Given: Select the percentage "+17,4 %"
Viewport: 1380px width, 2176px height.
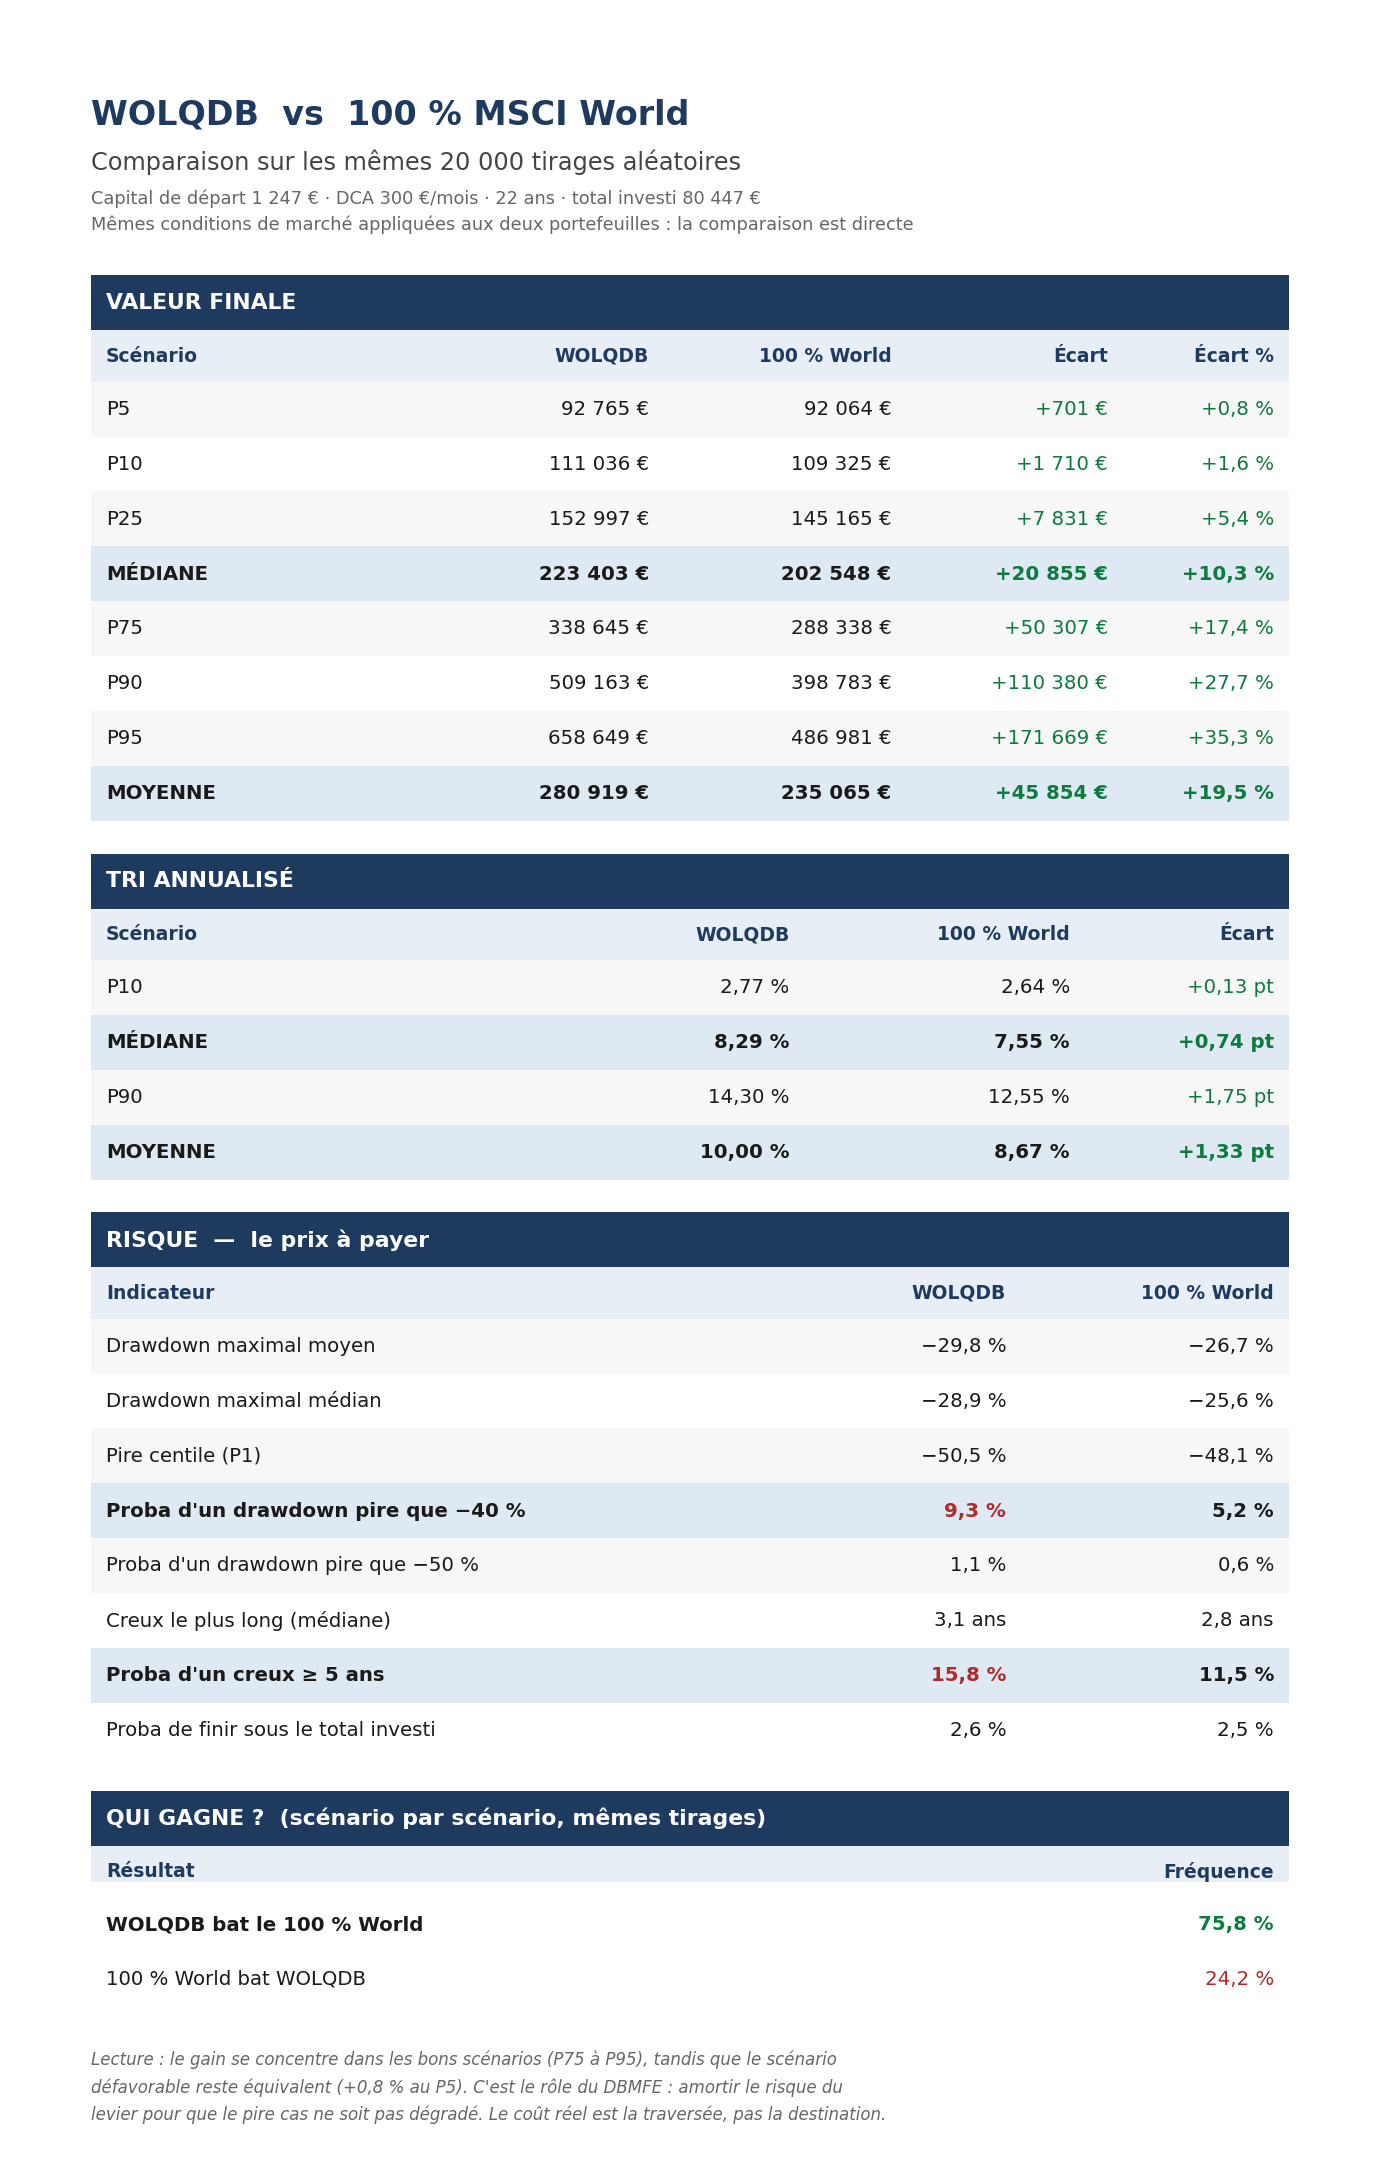Looking at the screenshot, I should point(1231,628).
